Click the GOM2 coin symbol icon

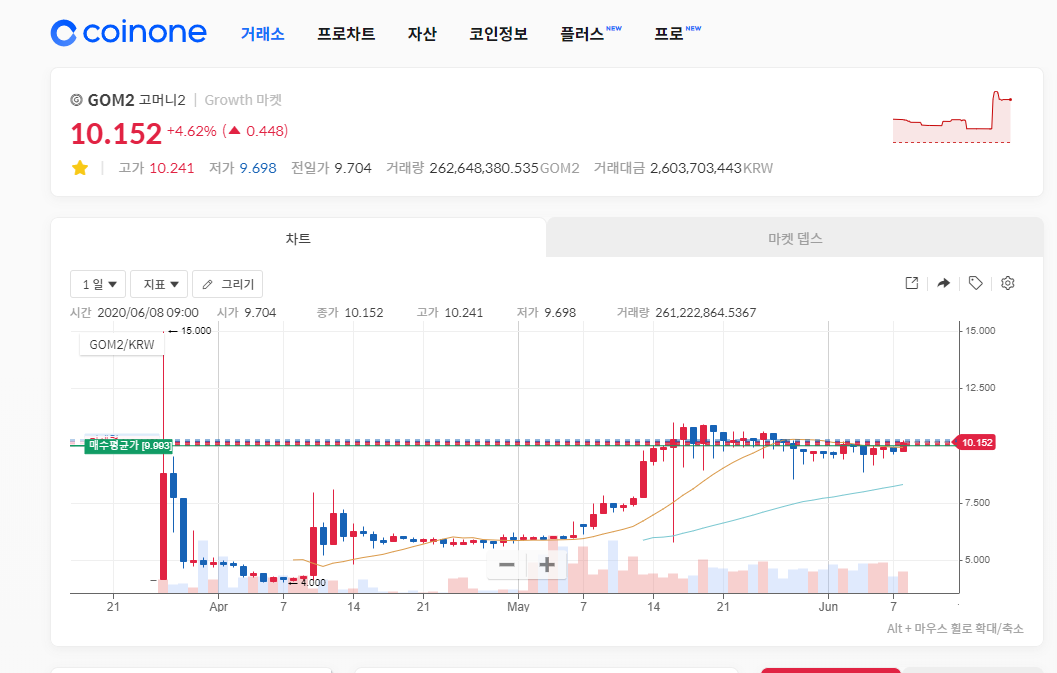click(x=76, y=100)
